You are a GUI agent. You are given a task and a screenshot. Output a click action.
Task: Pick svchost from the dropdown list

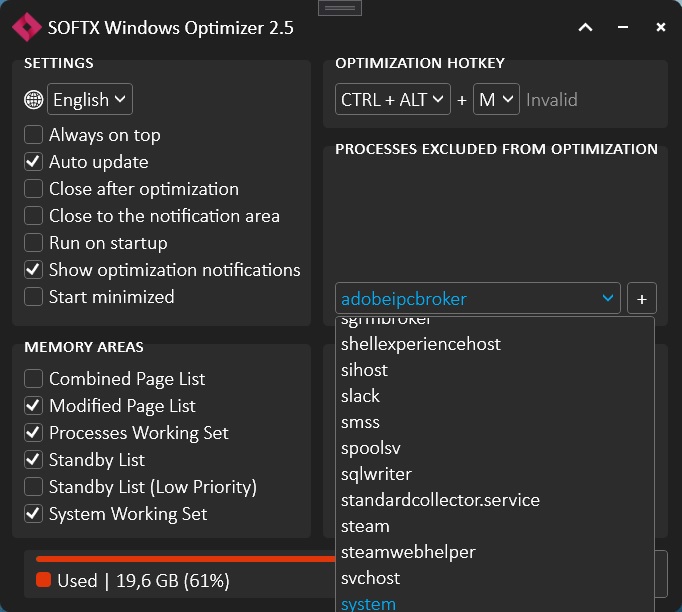tap(370, 578)
